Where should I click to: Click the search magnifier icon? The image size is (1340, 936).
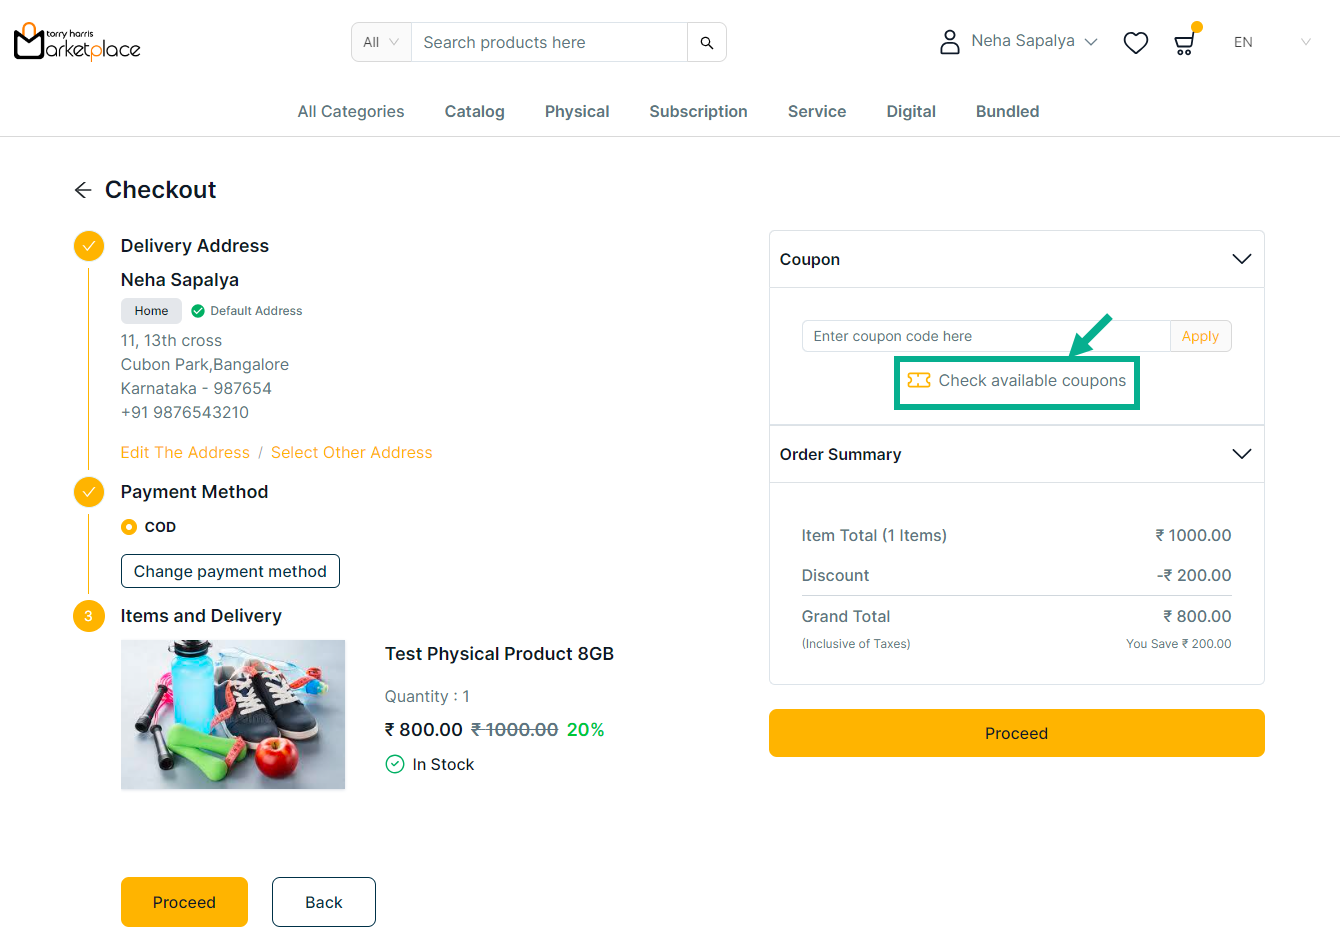coord(706,43)
